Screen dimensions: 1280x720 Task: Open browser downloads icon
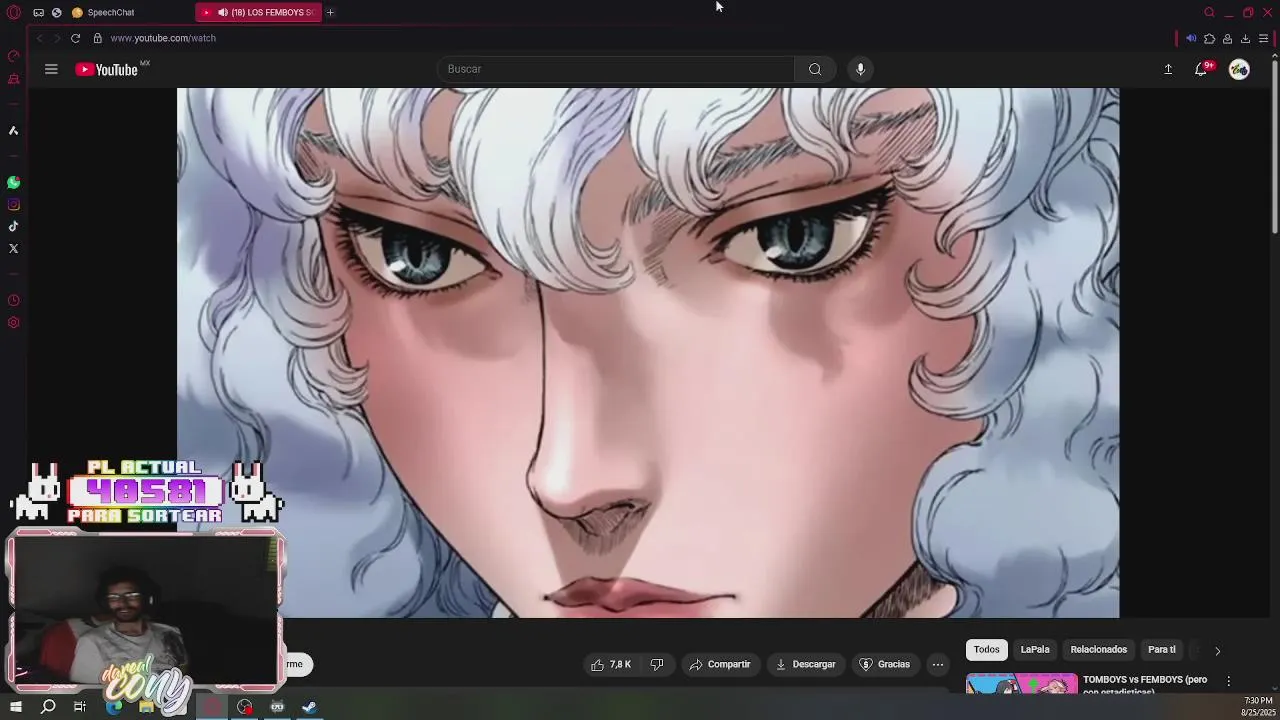point(1245,39)
